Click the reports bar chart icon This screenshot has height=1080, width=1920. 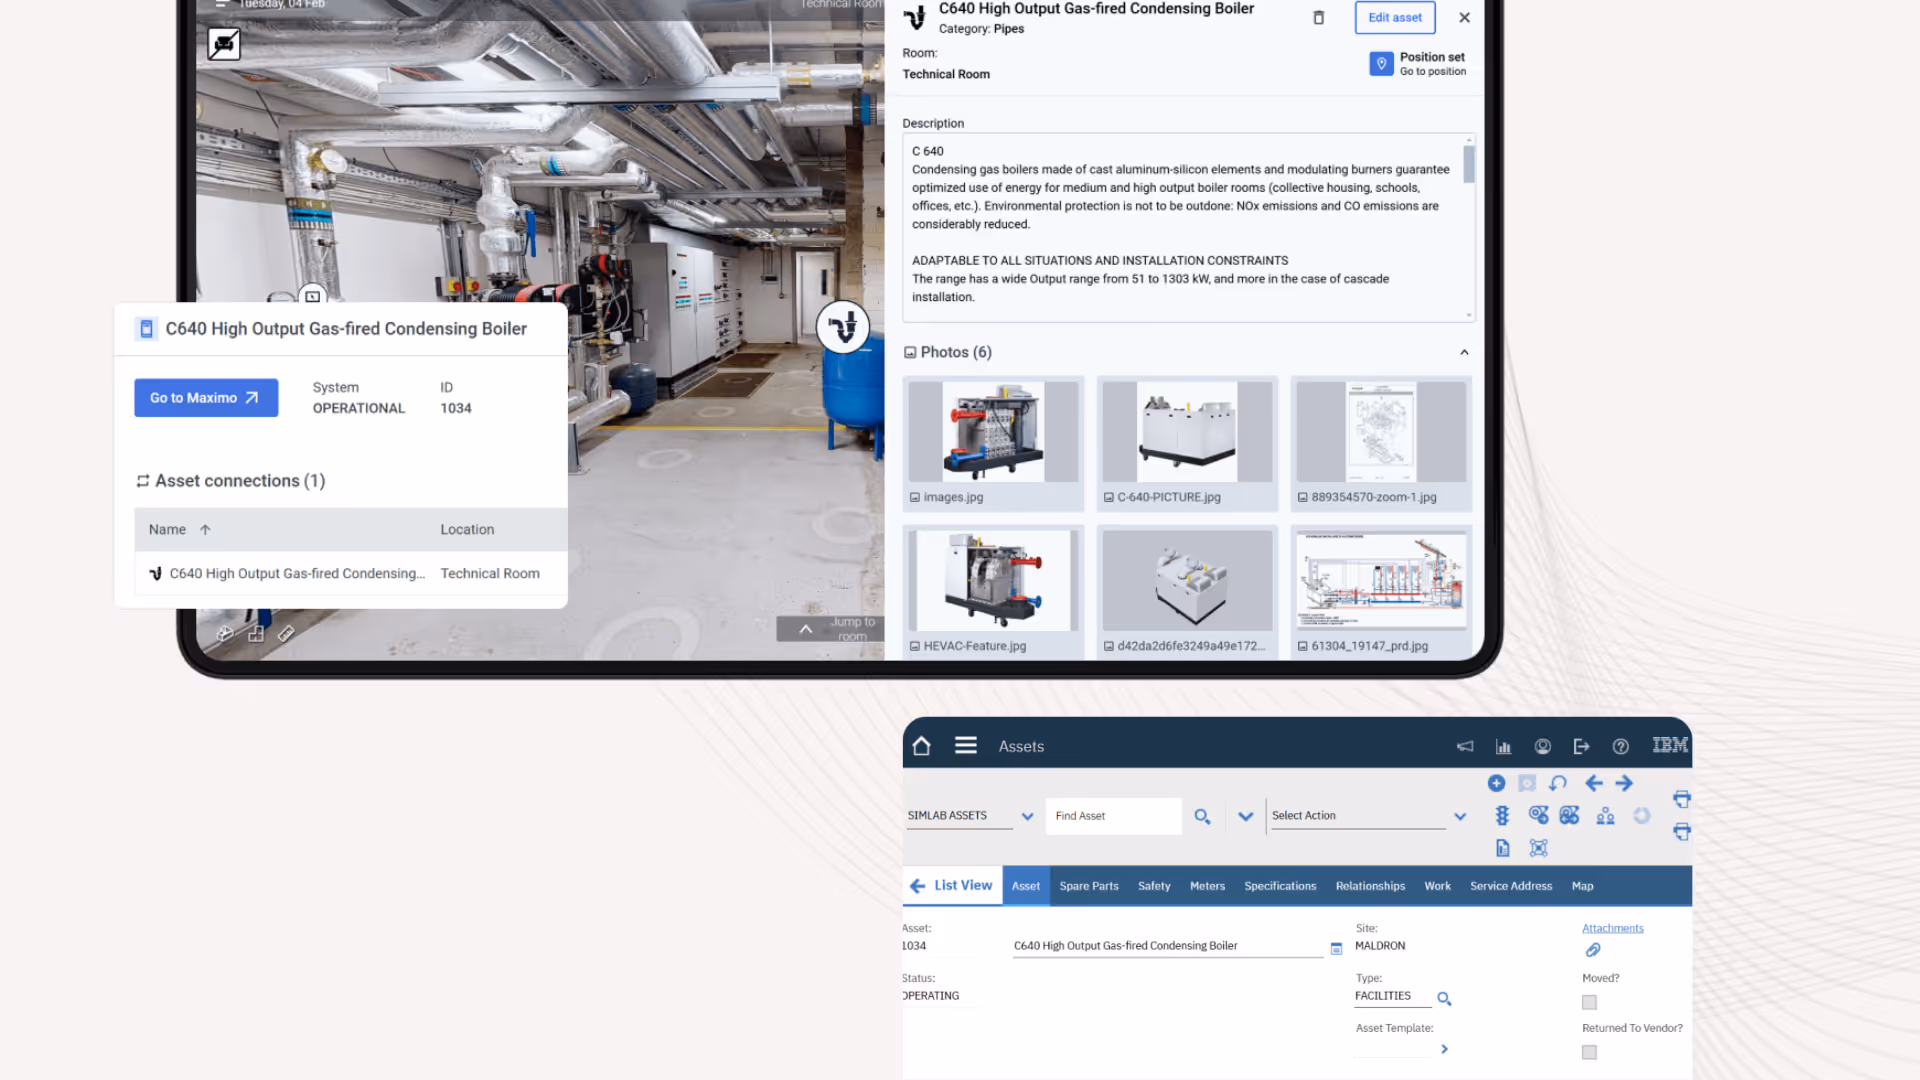coord(1503,747)
